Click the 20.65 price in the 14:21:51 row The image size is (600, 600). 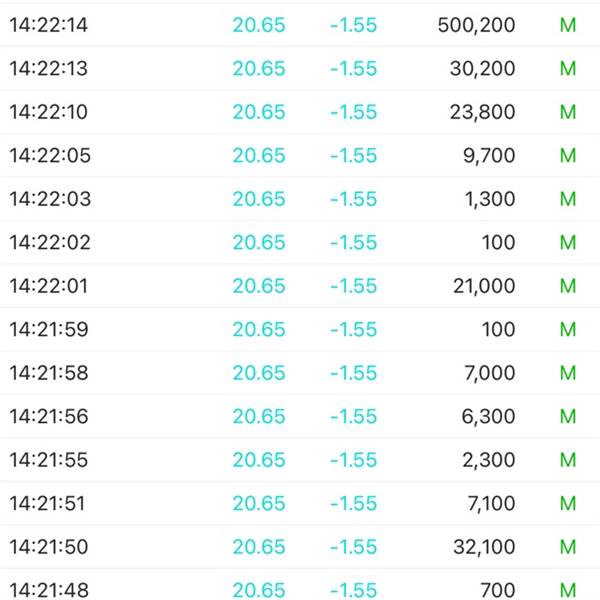click(259, 503)
